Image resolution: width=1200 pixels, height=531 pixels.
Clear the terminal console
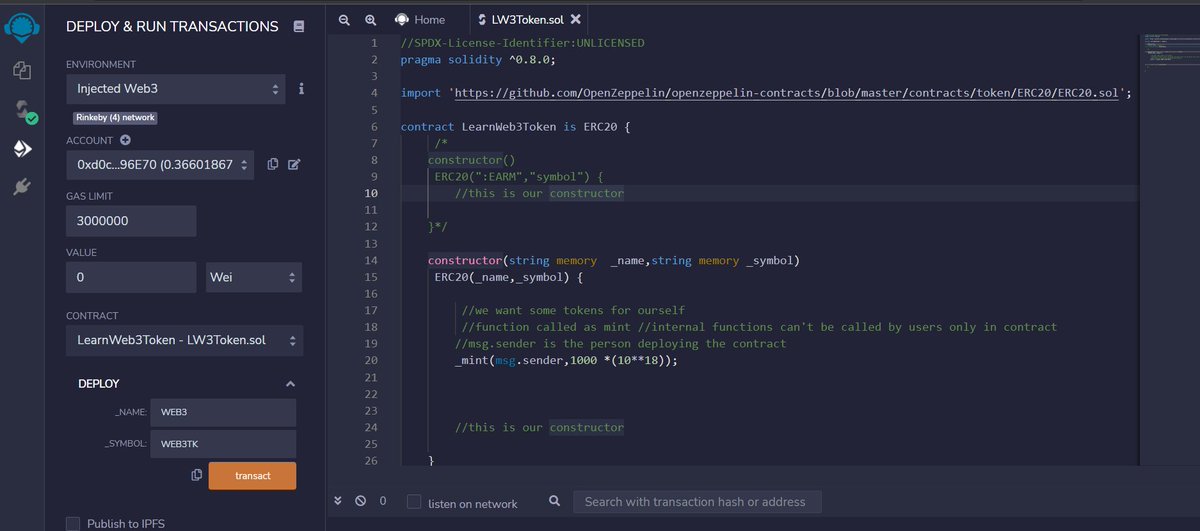[360, 501]
